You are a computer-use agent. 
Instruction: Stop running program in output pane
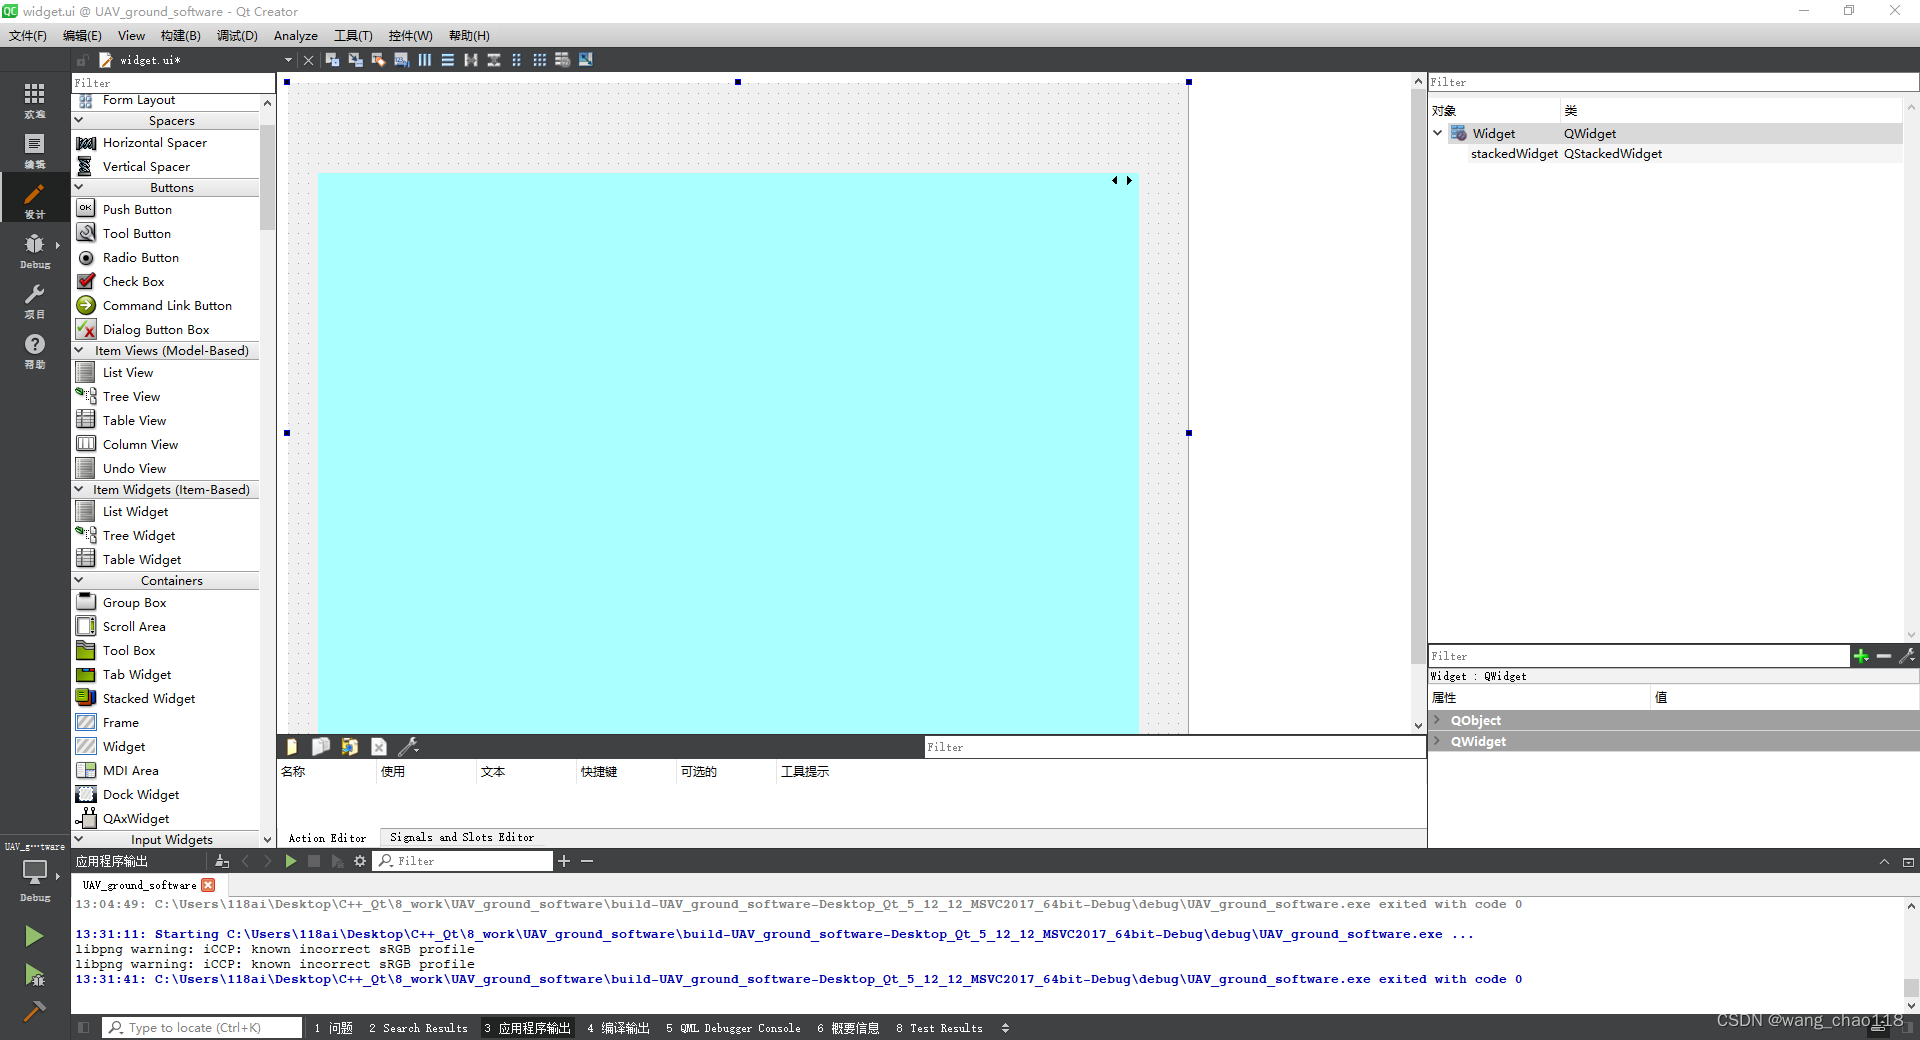point(314,861)
